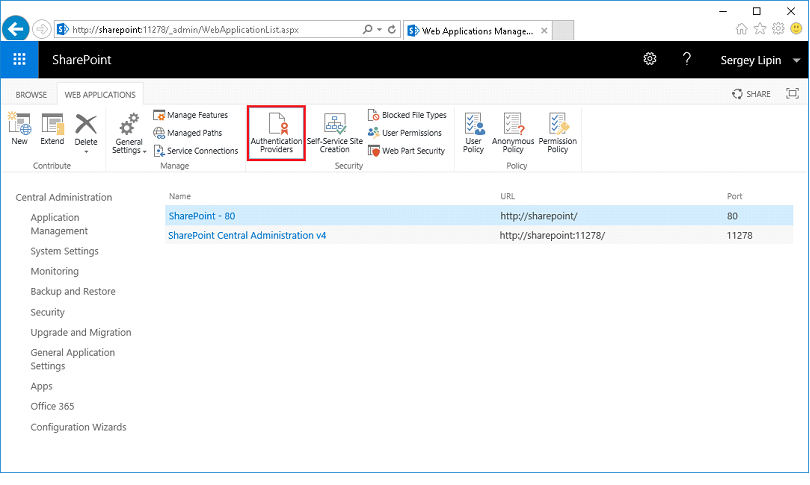
Task: Expand the Delete dropdown in ribbon
Action: click(x=86, y=144)
